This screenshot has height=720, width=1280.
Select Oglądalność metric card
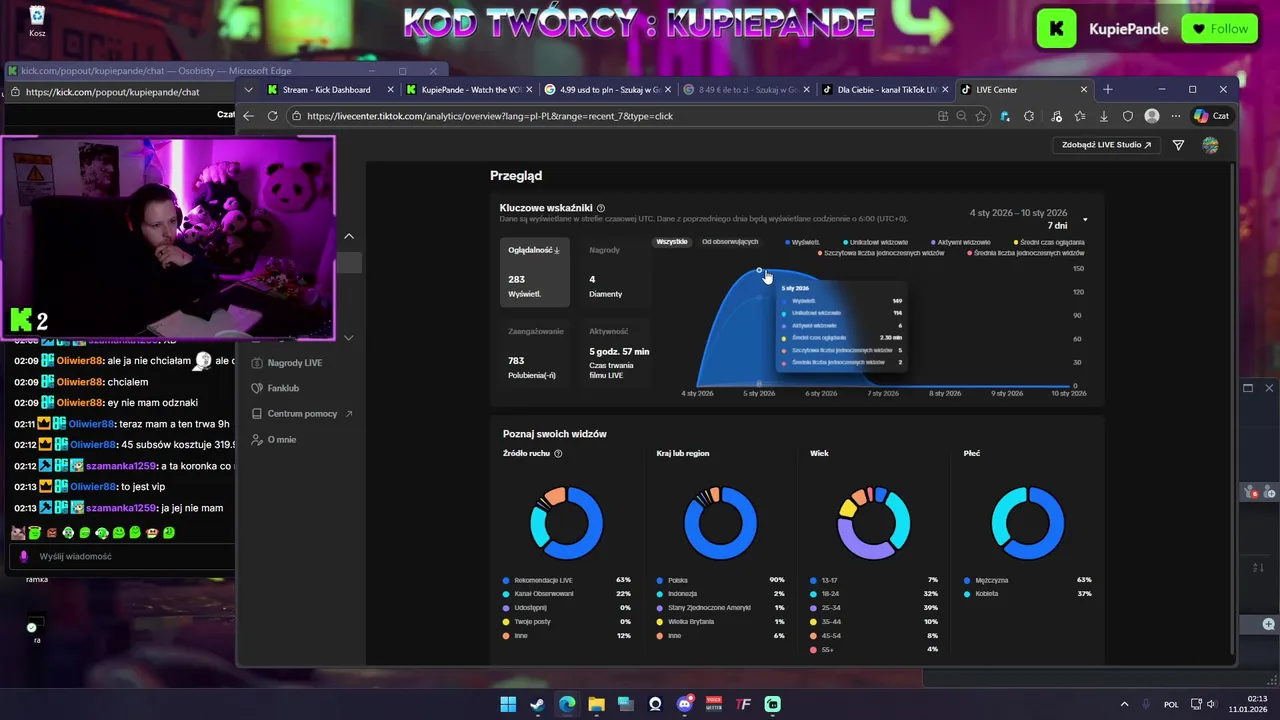coord(534,271)
